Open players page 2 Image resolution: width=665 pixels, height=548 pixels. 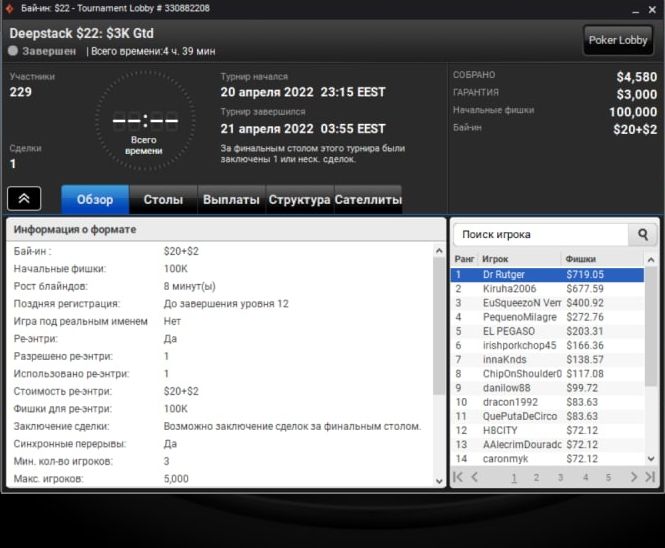(536, 478)
